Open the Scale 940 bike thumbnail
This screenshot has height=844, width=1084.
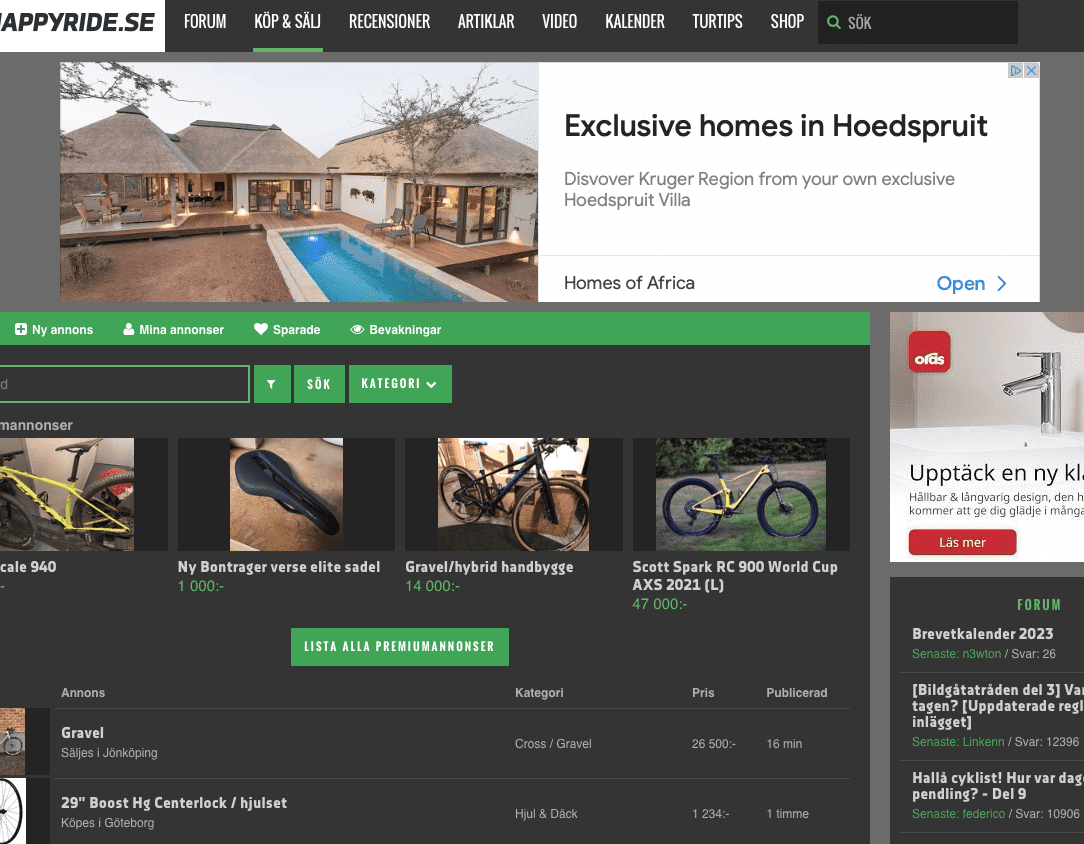pos(67,494)
